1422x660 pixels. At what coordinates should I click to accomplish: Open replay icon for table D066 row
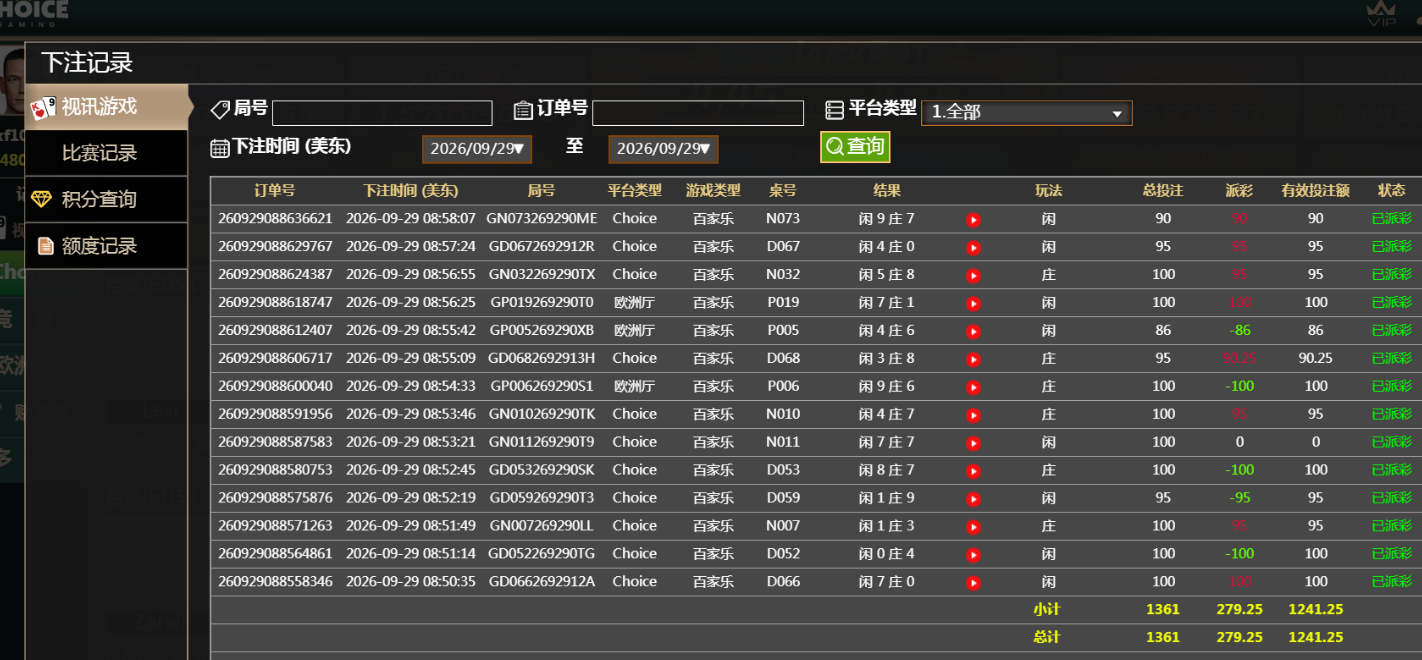(973, 583)
